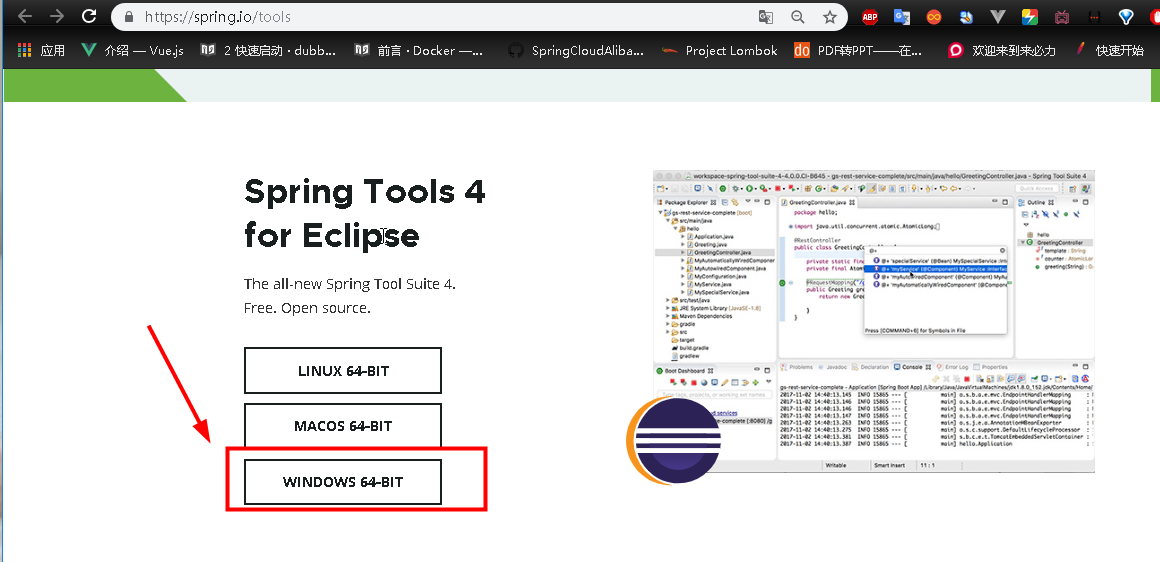Click the blue paintbrush extension icon
This screenshot has height=562, width=1160.
tap(966, 17)
